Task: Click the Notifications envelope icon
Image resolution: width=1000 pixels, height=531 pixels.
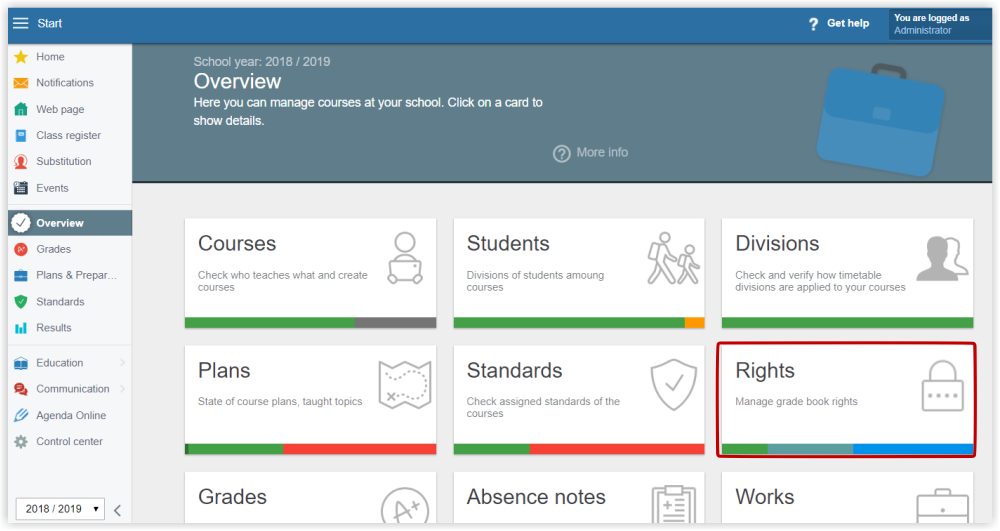Action: coord(21,83)
